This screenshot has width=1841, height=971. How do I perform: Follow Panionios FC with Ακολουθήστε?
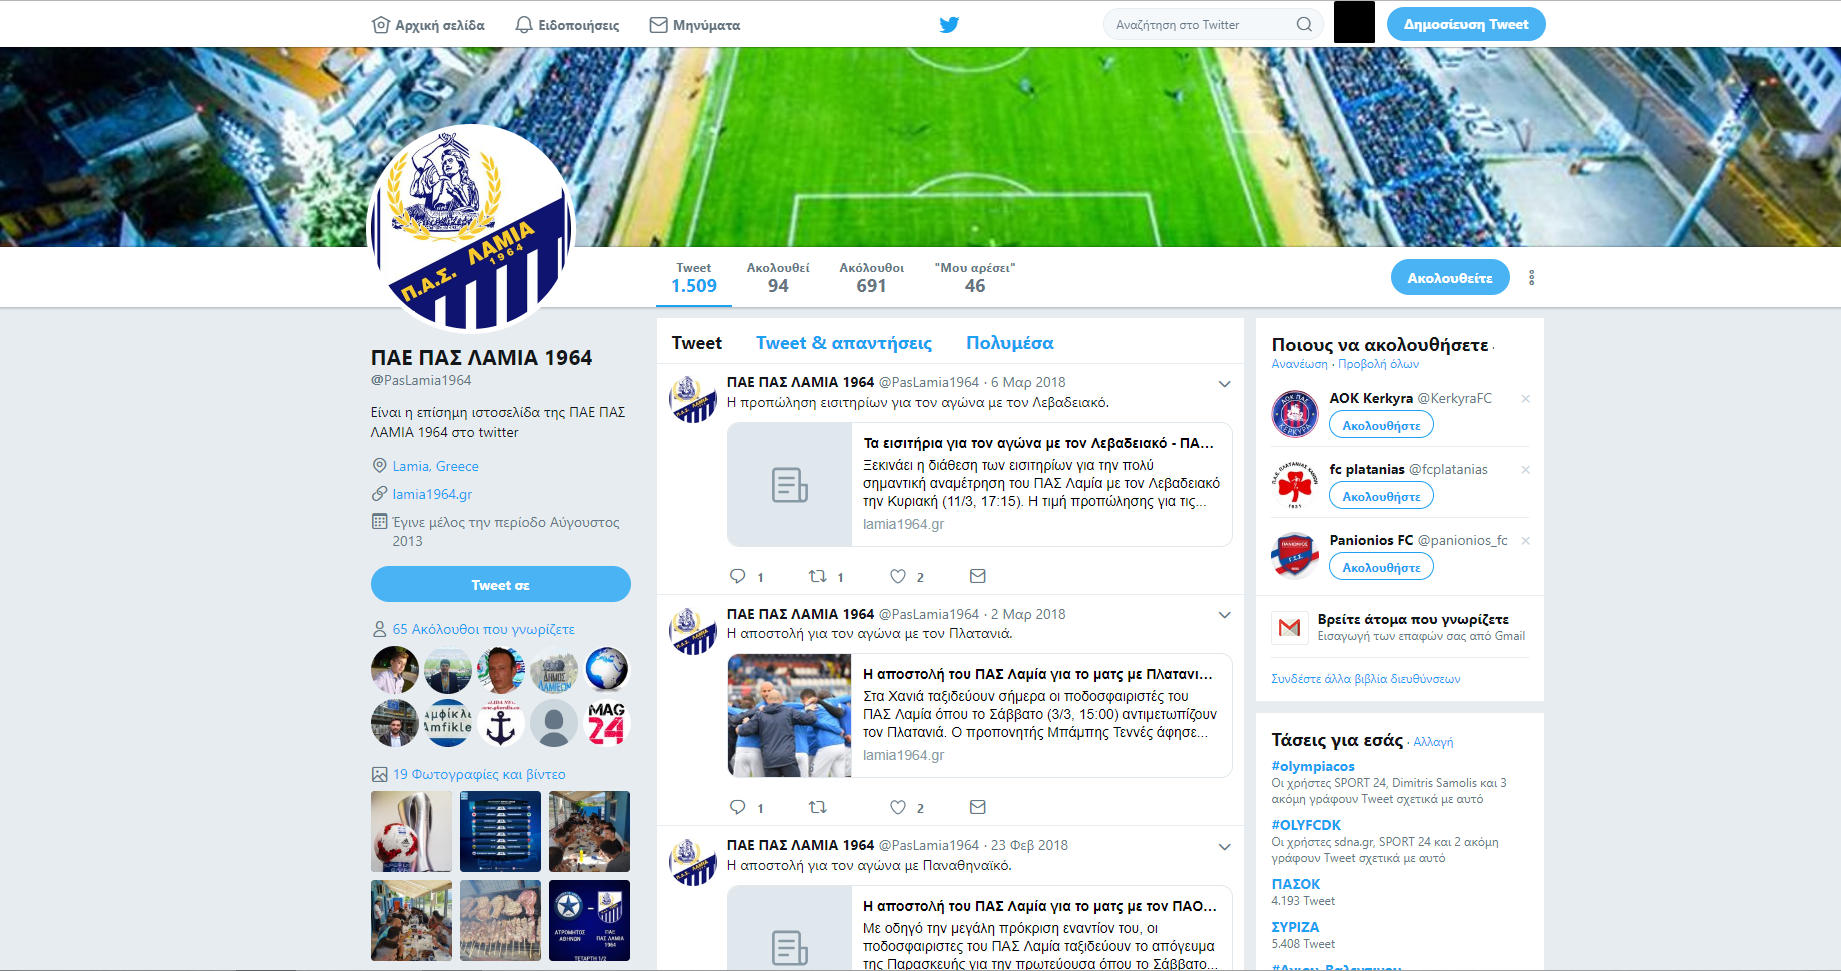[x=1381, y=567]
